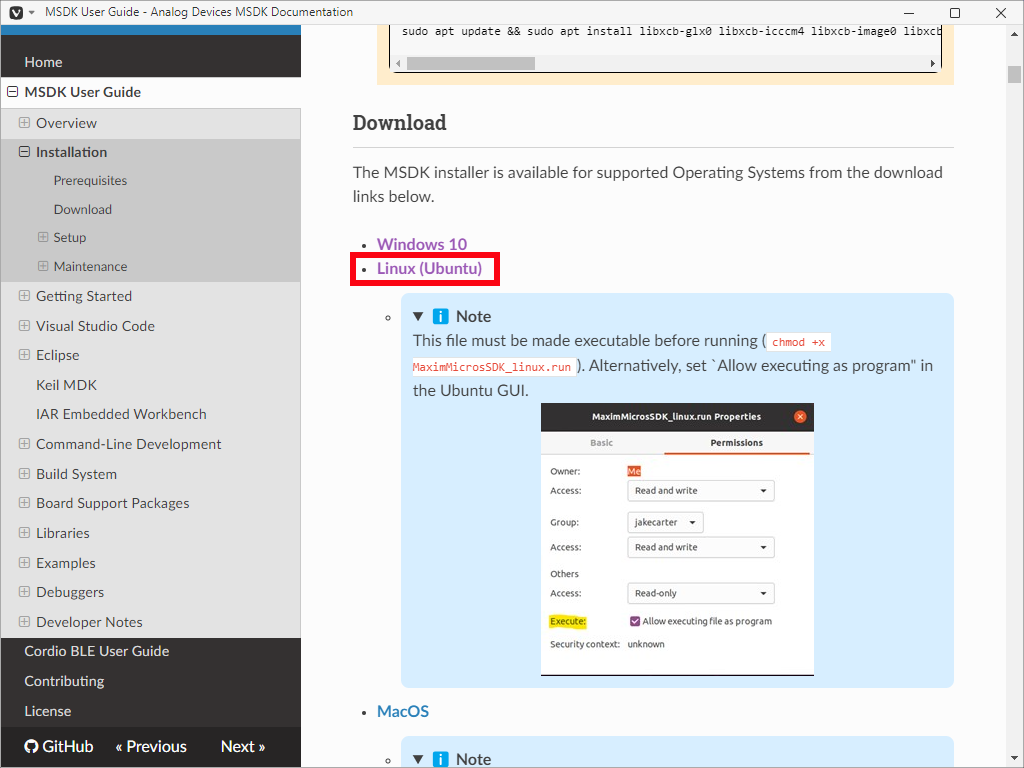Click the Properties dialog screenshot image
This screenshot has width=1024, height=768.
pyautogui.click(x=677, y=539)
